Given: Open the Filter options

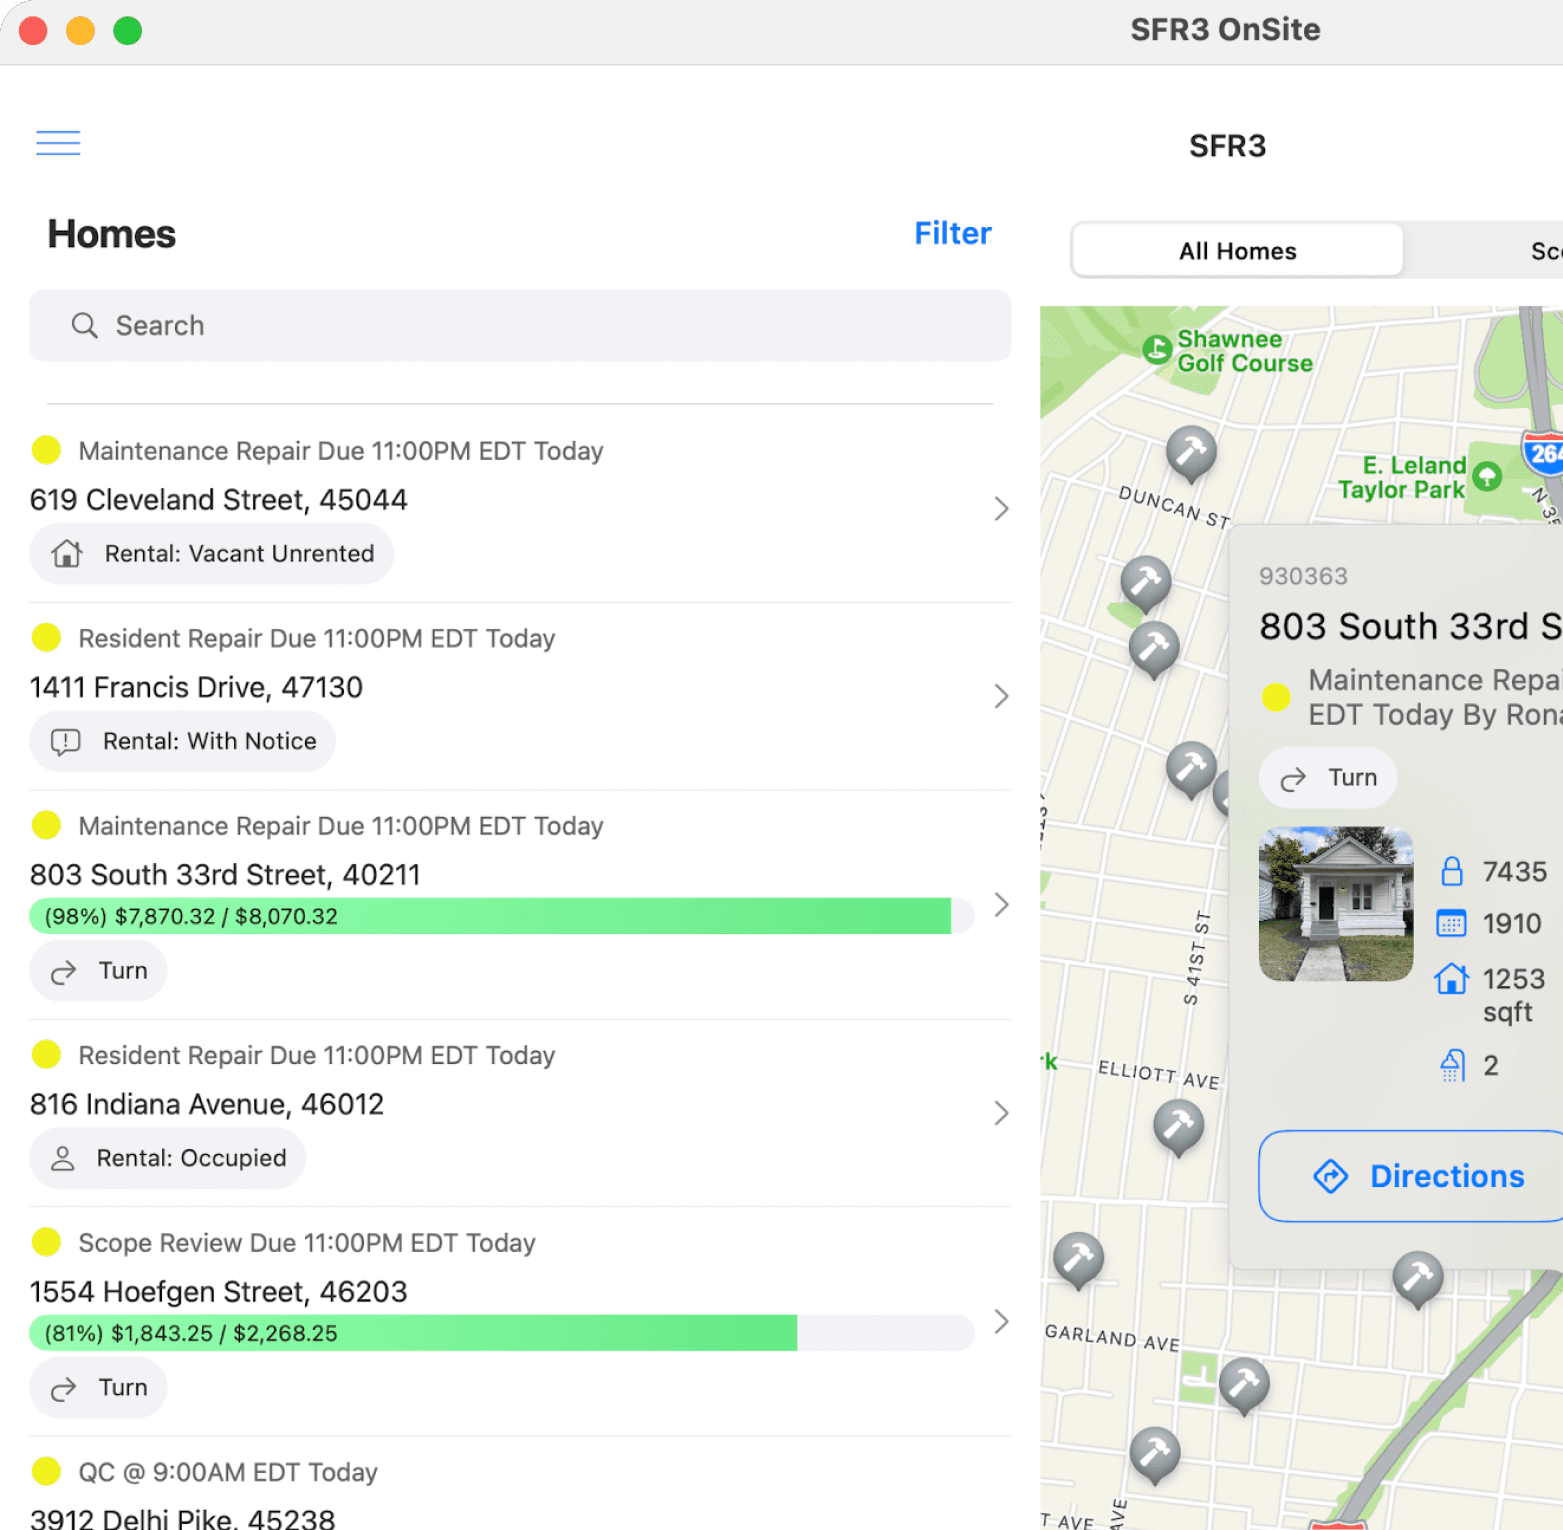Looking at the screenshot, I should pyautogui.click(x=952, y=233).
